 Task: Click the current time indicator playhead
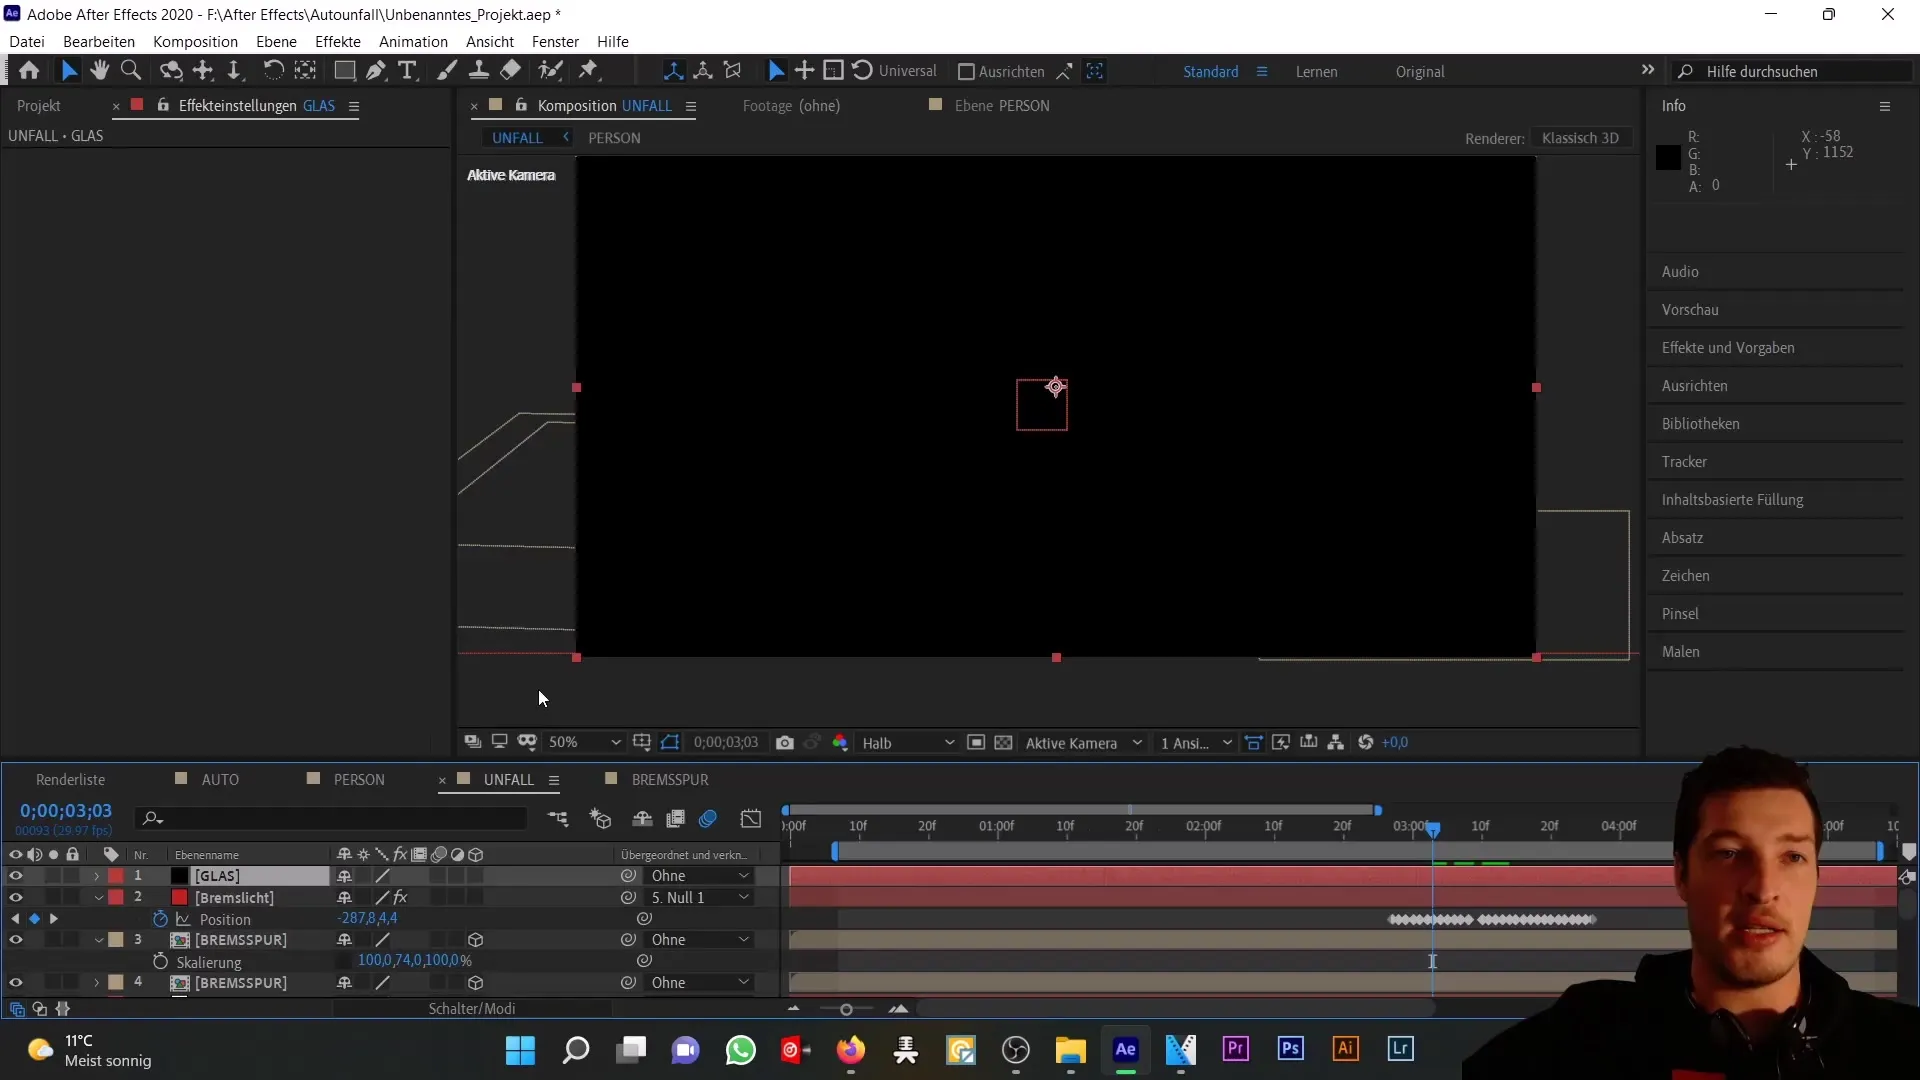1433,830
